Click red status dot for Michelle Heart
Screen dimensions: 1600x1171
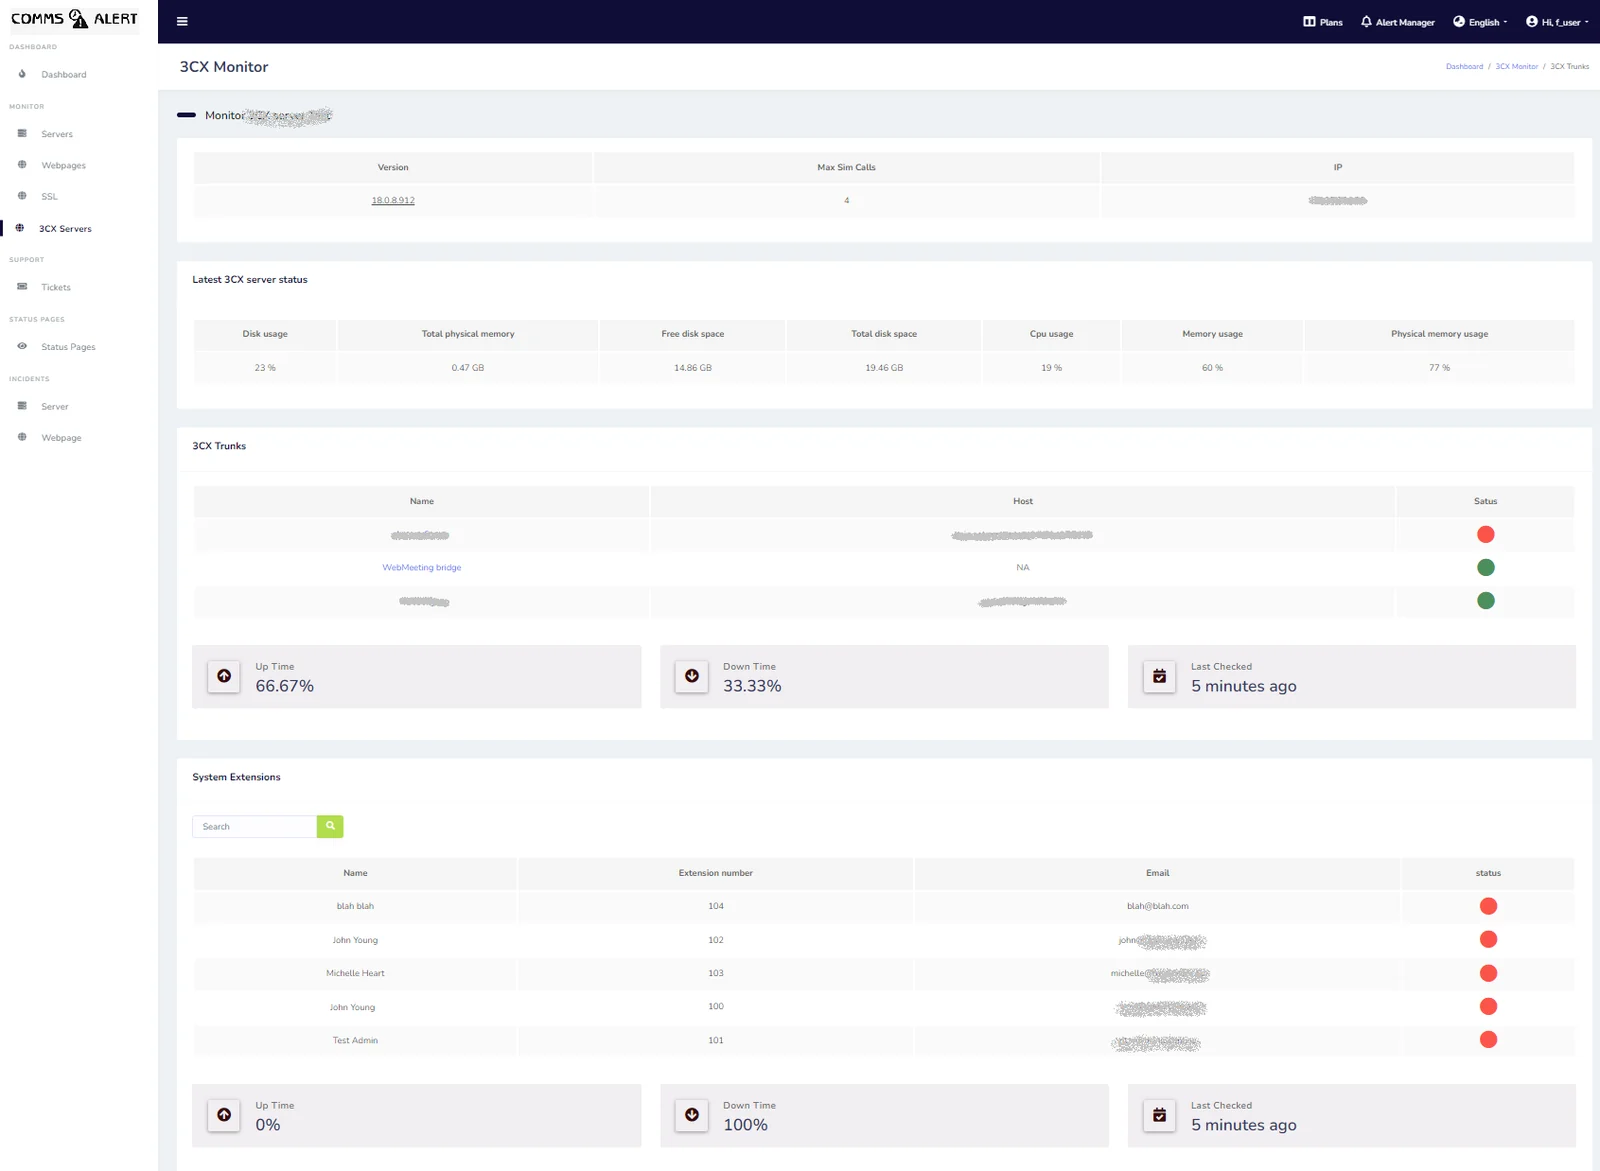[1488, 974]
